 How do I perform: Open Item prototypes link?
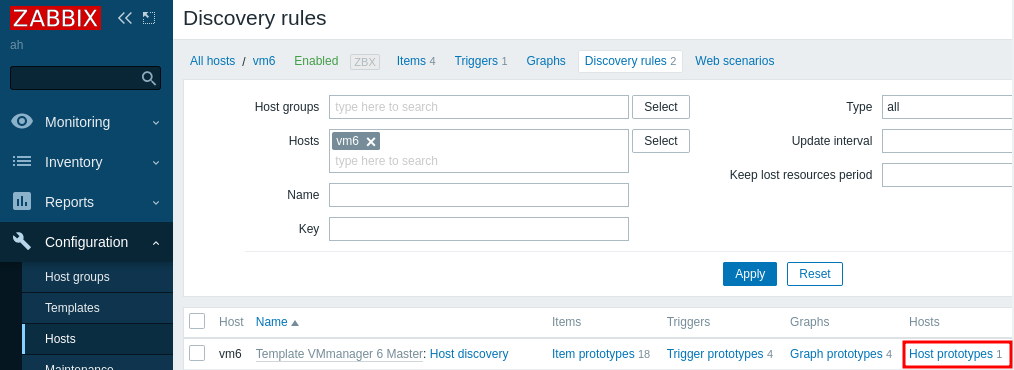tap(593, 354)
